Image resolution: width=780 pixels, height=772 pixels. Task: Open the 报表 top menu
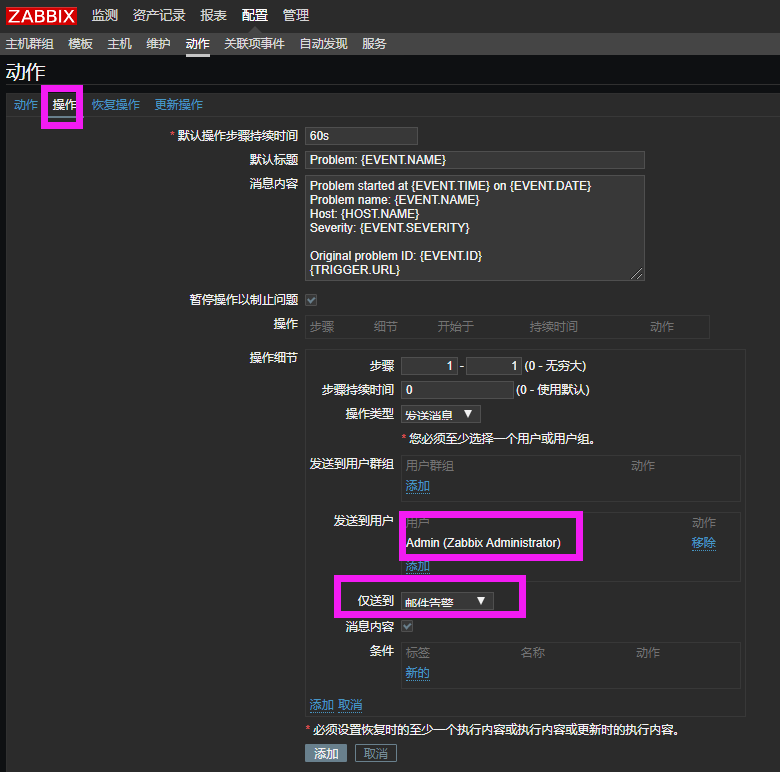(213, 15)
